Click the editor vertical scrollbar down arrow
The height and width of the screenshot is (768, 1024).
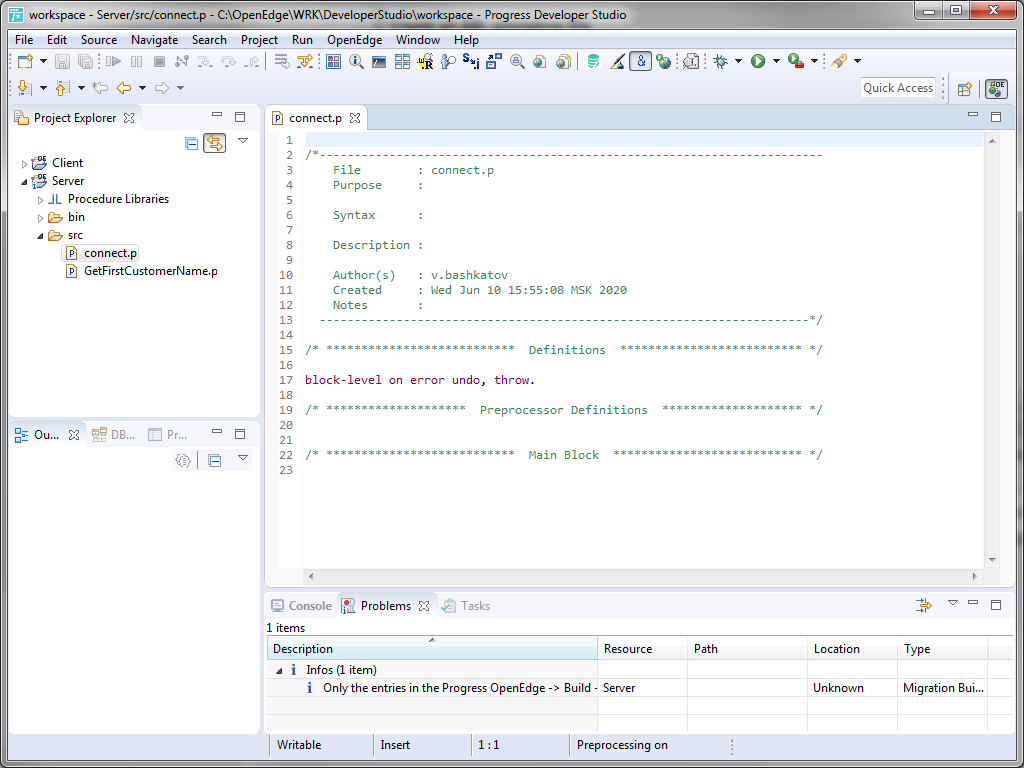992,560
